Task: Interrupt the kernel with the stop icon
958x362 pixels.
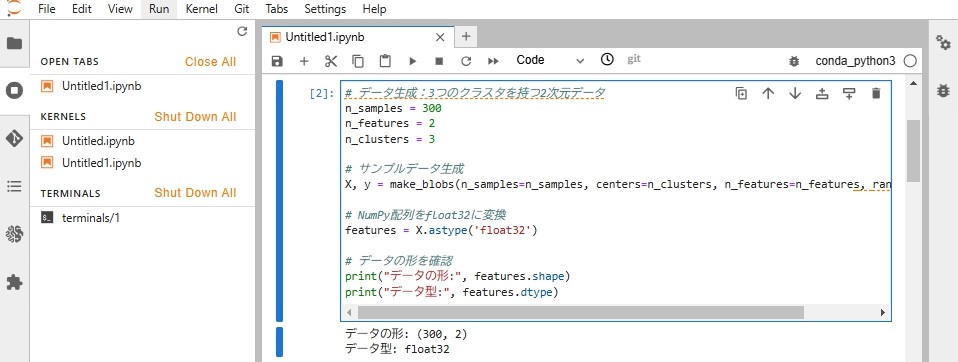Action: click(439, 61)
